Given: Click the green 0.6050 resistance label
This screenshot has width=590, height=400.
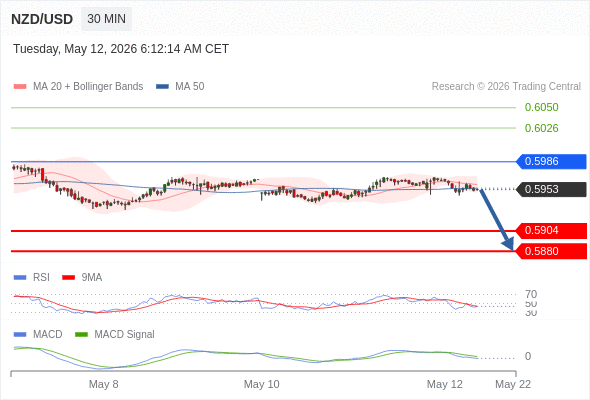Looking at the screenshot, I should tap(541, 107).
